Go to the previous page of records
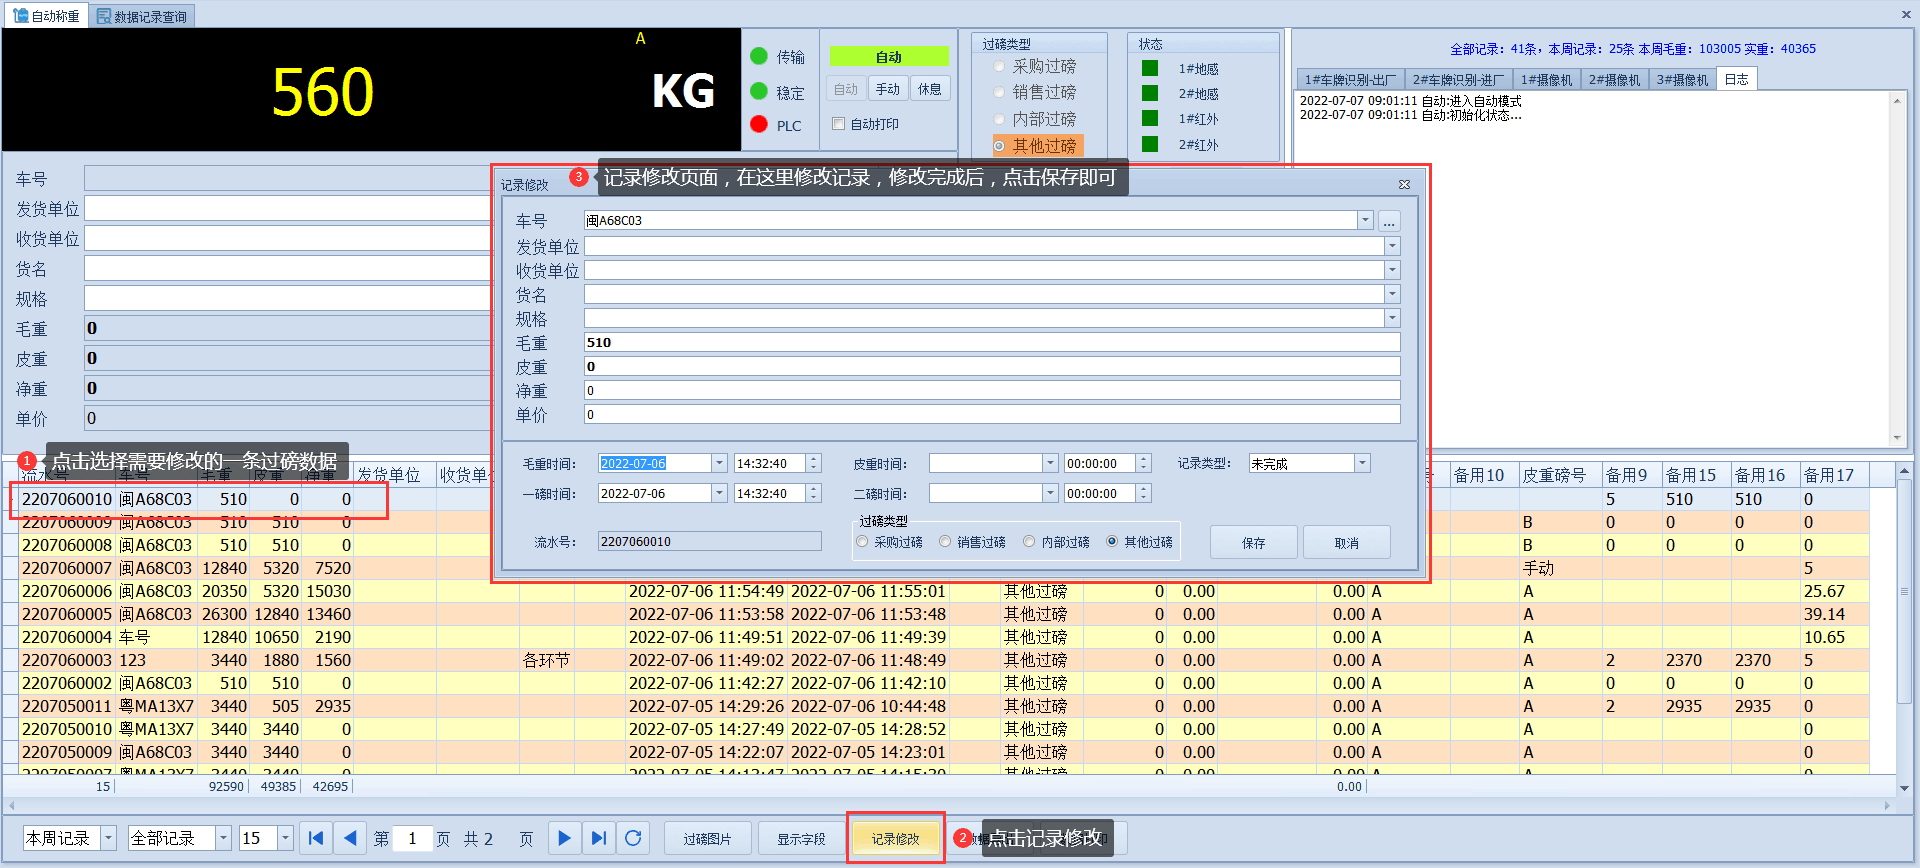1920x868 pixels. [x=350, y=838]
